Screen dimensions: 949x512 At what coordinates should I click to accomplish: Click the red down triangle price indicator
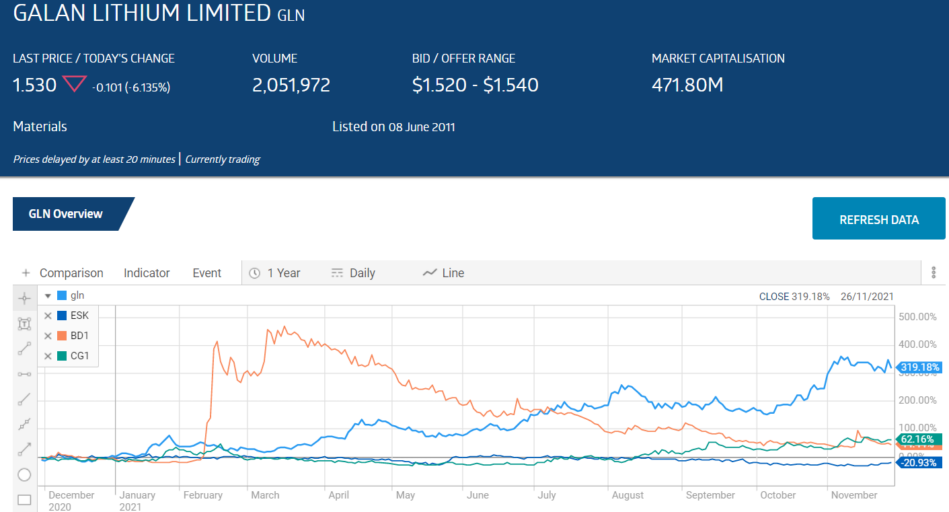74,84
